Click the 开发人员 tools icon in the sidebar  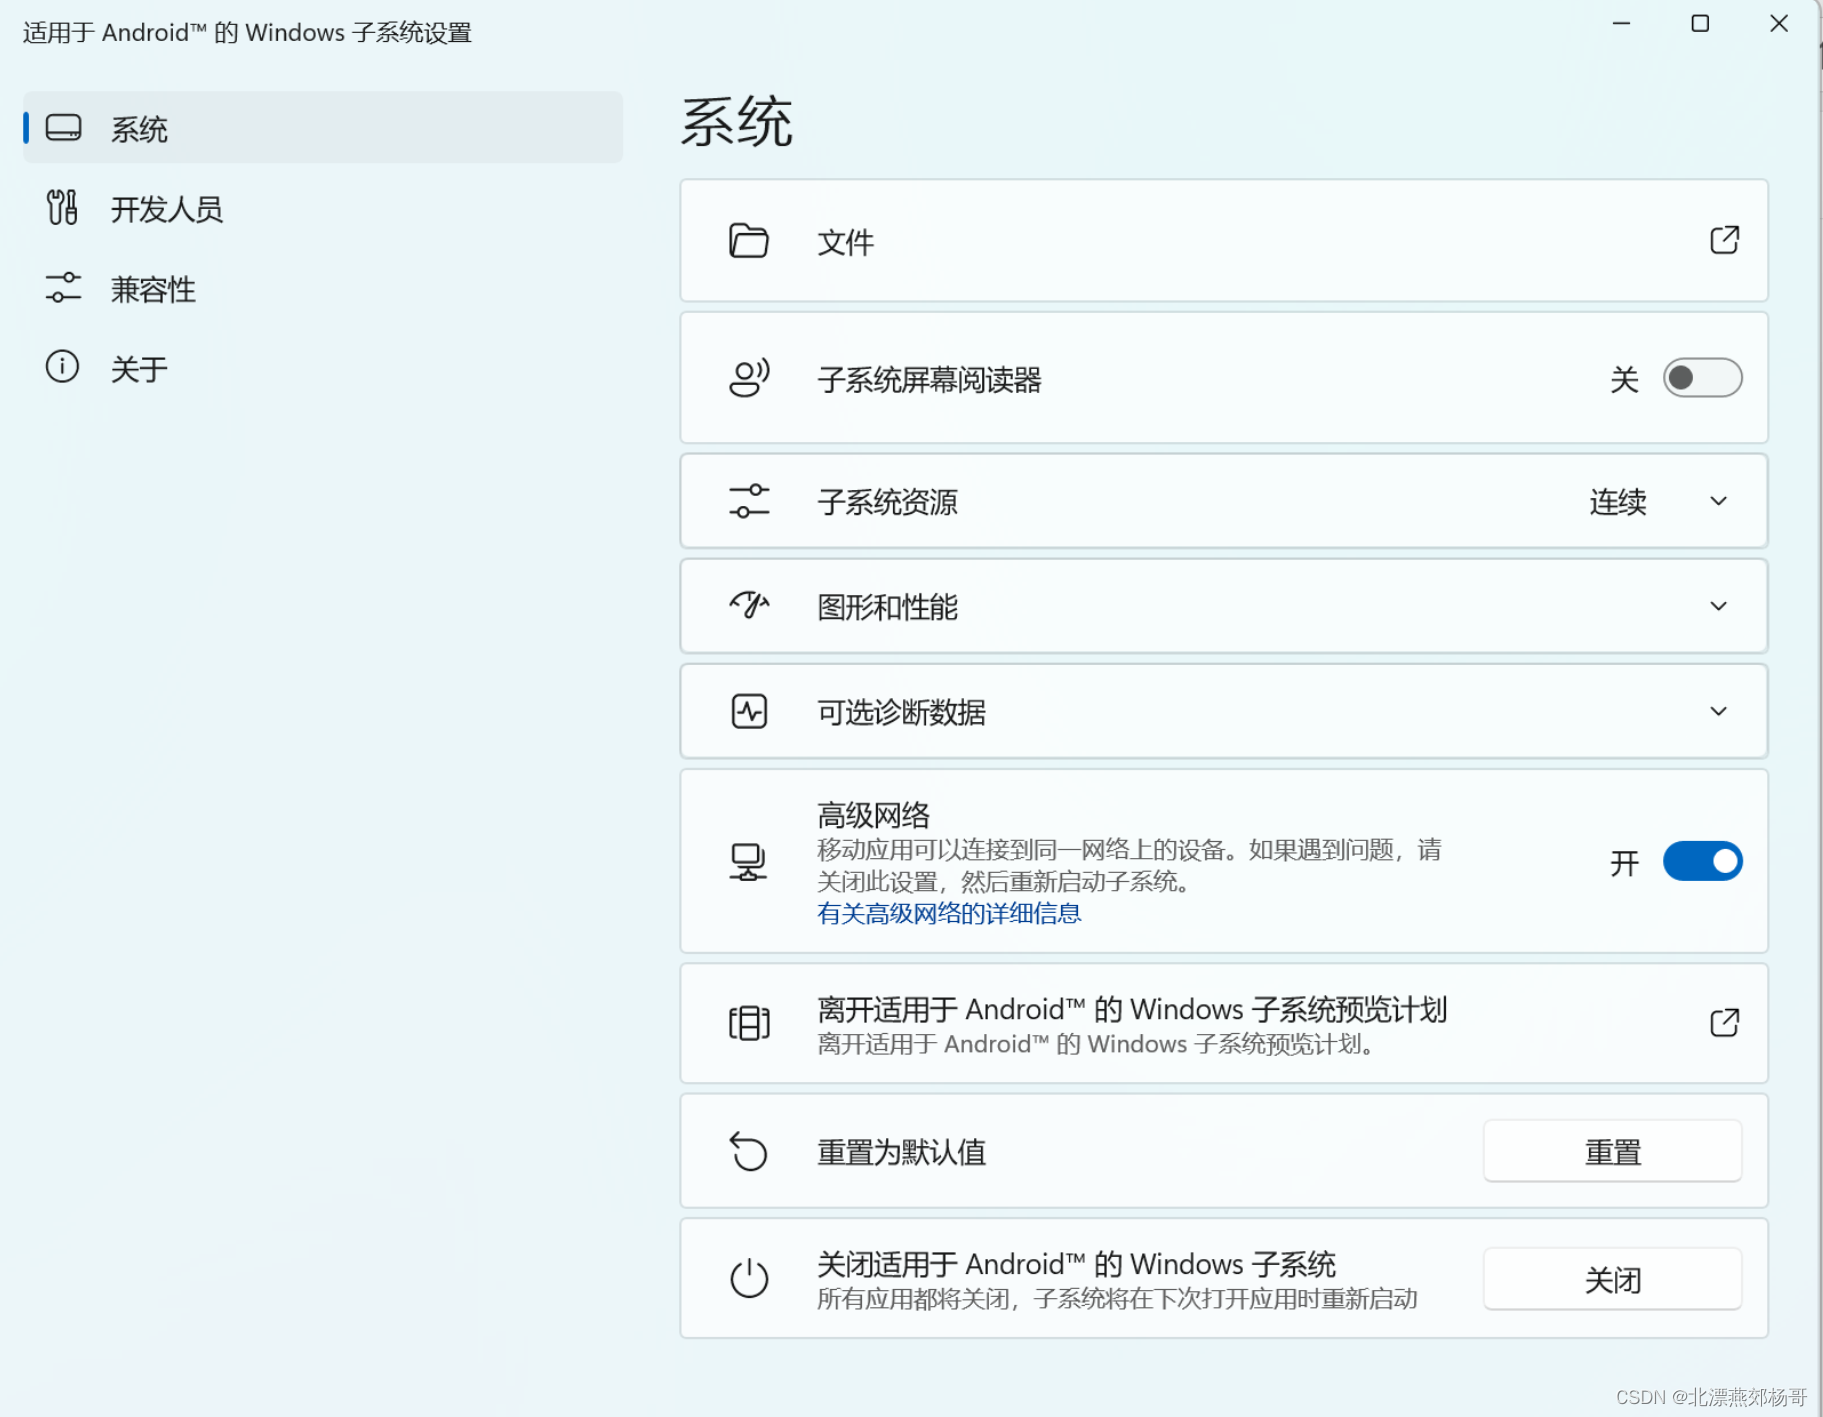(x=62, y=208)
